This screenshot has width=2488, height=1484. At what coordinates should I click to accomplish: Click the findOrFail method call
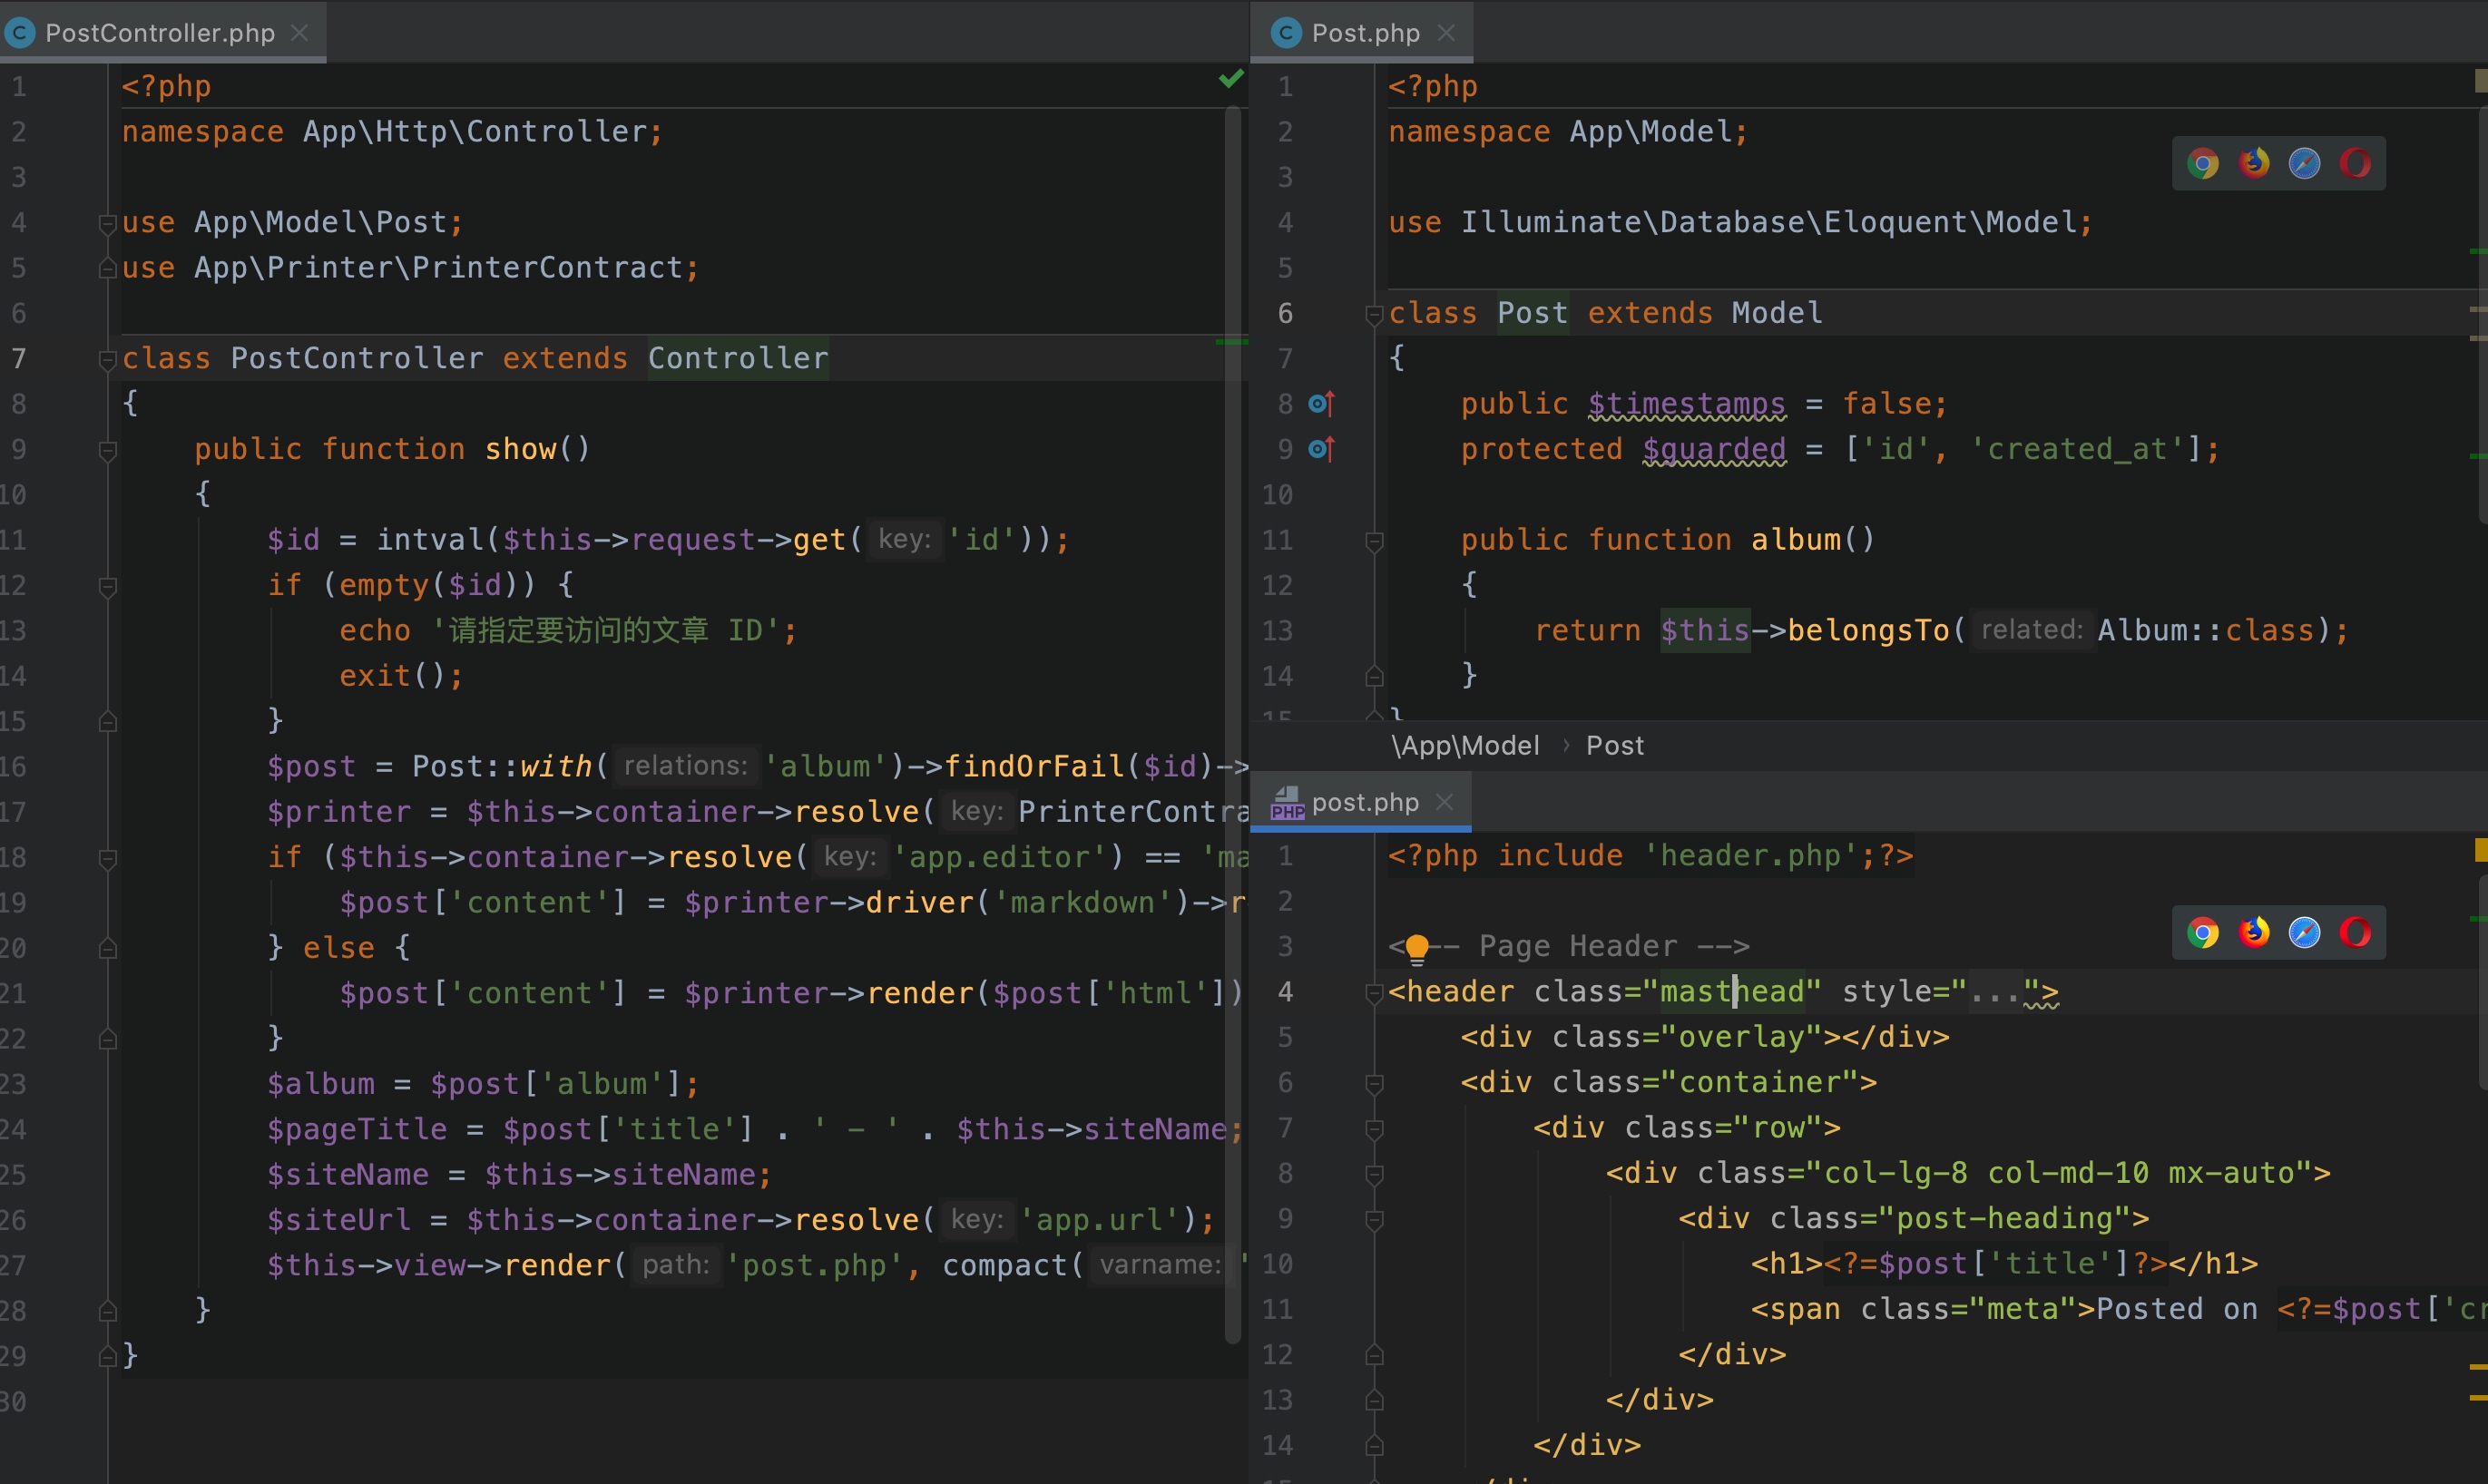[1035, 767]
